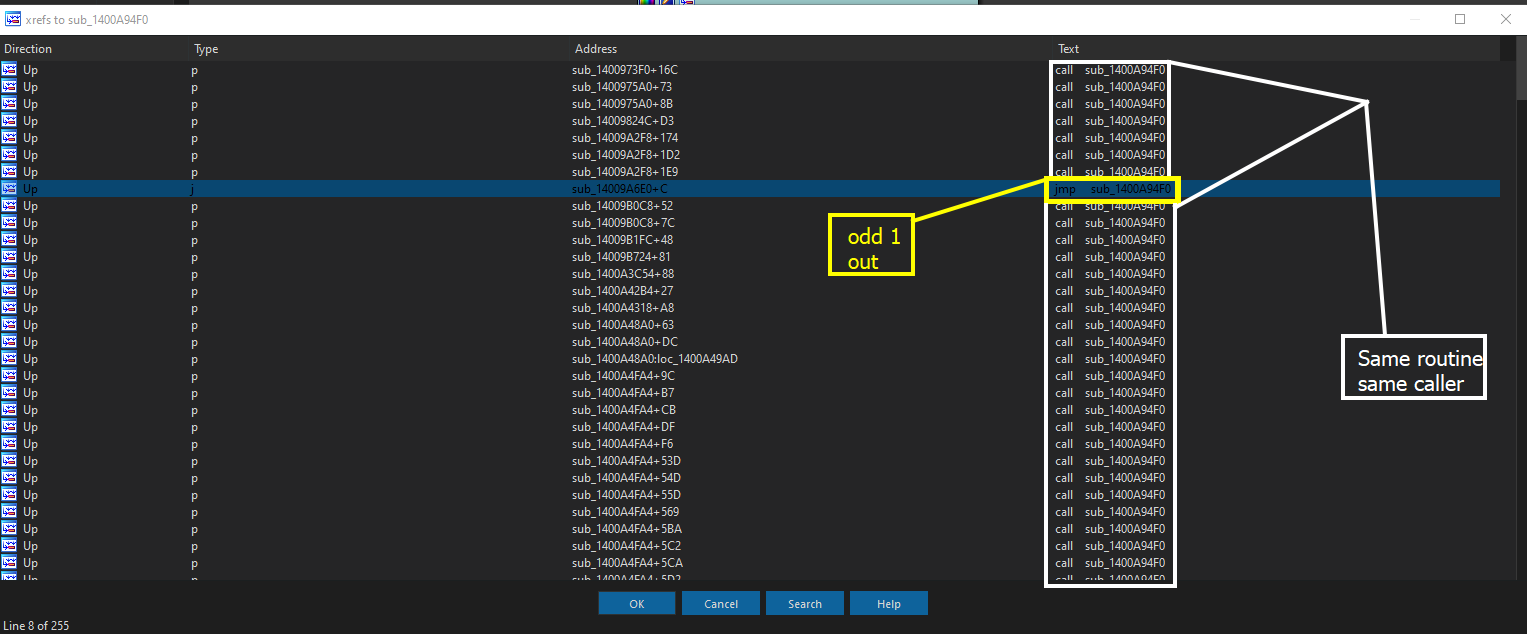Image resolution: width=1527 pixels, height=634 pixels.
Task: Sort xrefs by the Type column header
Action: pyautogui.click(x=206, y=49)
